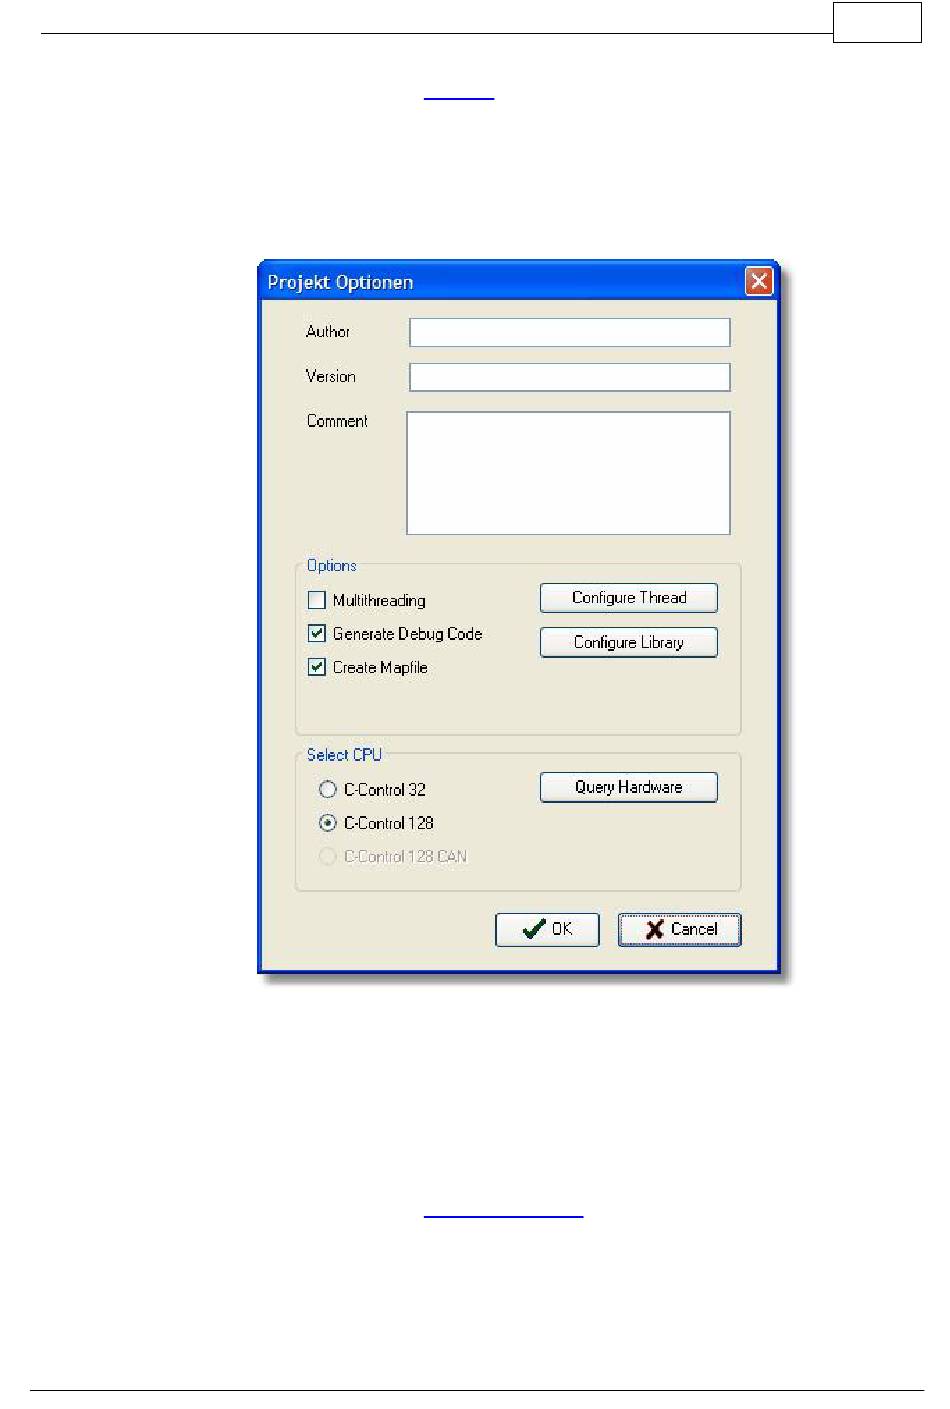Click inside the Comment text area
Image resolution: width=950 pixels, height=1409 pixels.
pyautogui.click(x=568, y=473)
